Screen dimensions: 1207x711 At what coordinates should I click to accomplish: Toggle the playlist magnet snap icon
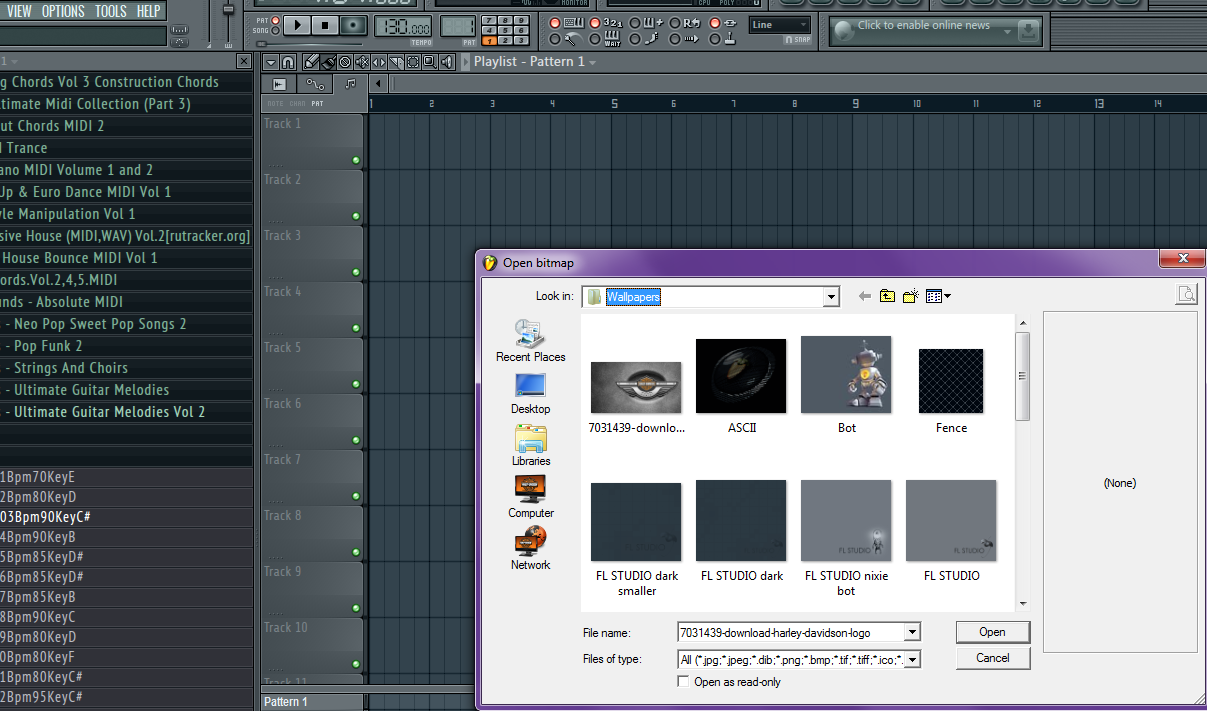pos(288,62)
